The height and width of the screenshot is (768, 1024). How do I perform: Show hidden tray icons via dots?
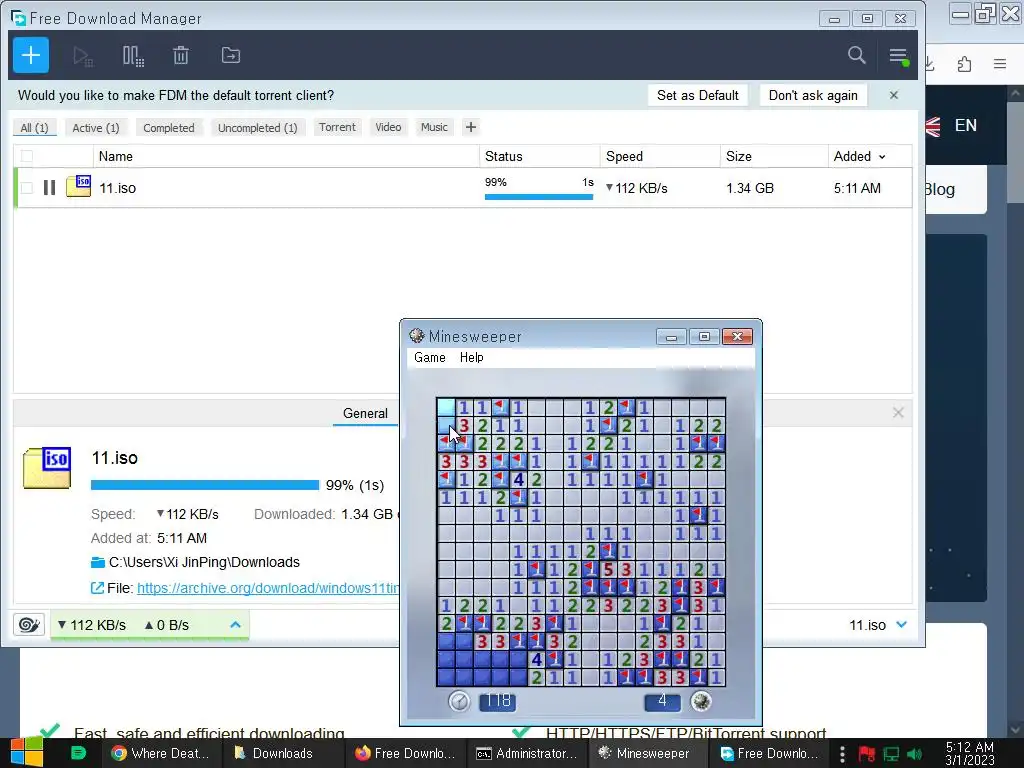tap(842, 754)
